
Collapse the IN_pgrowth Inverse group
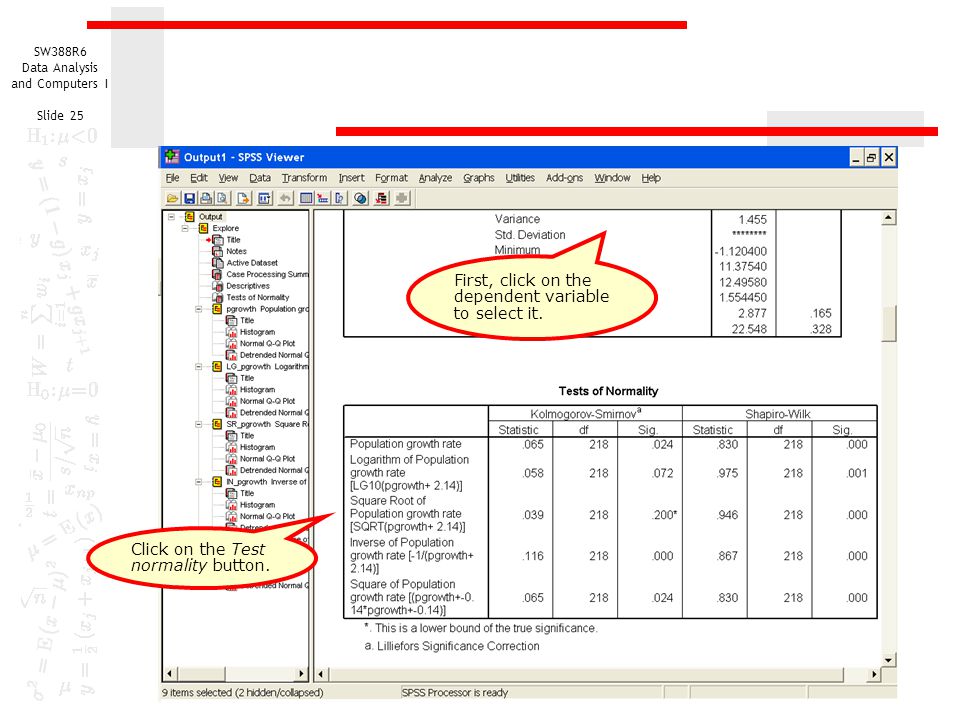pos(199,482)
